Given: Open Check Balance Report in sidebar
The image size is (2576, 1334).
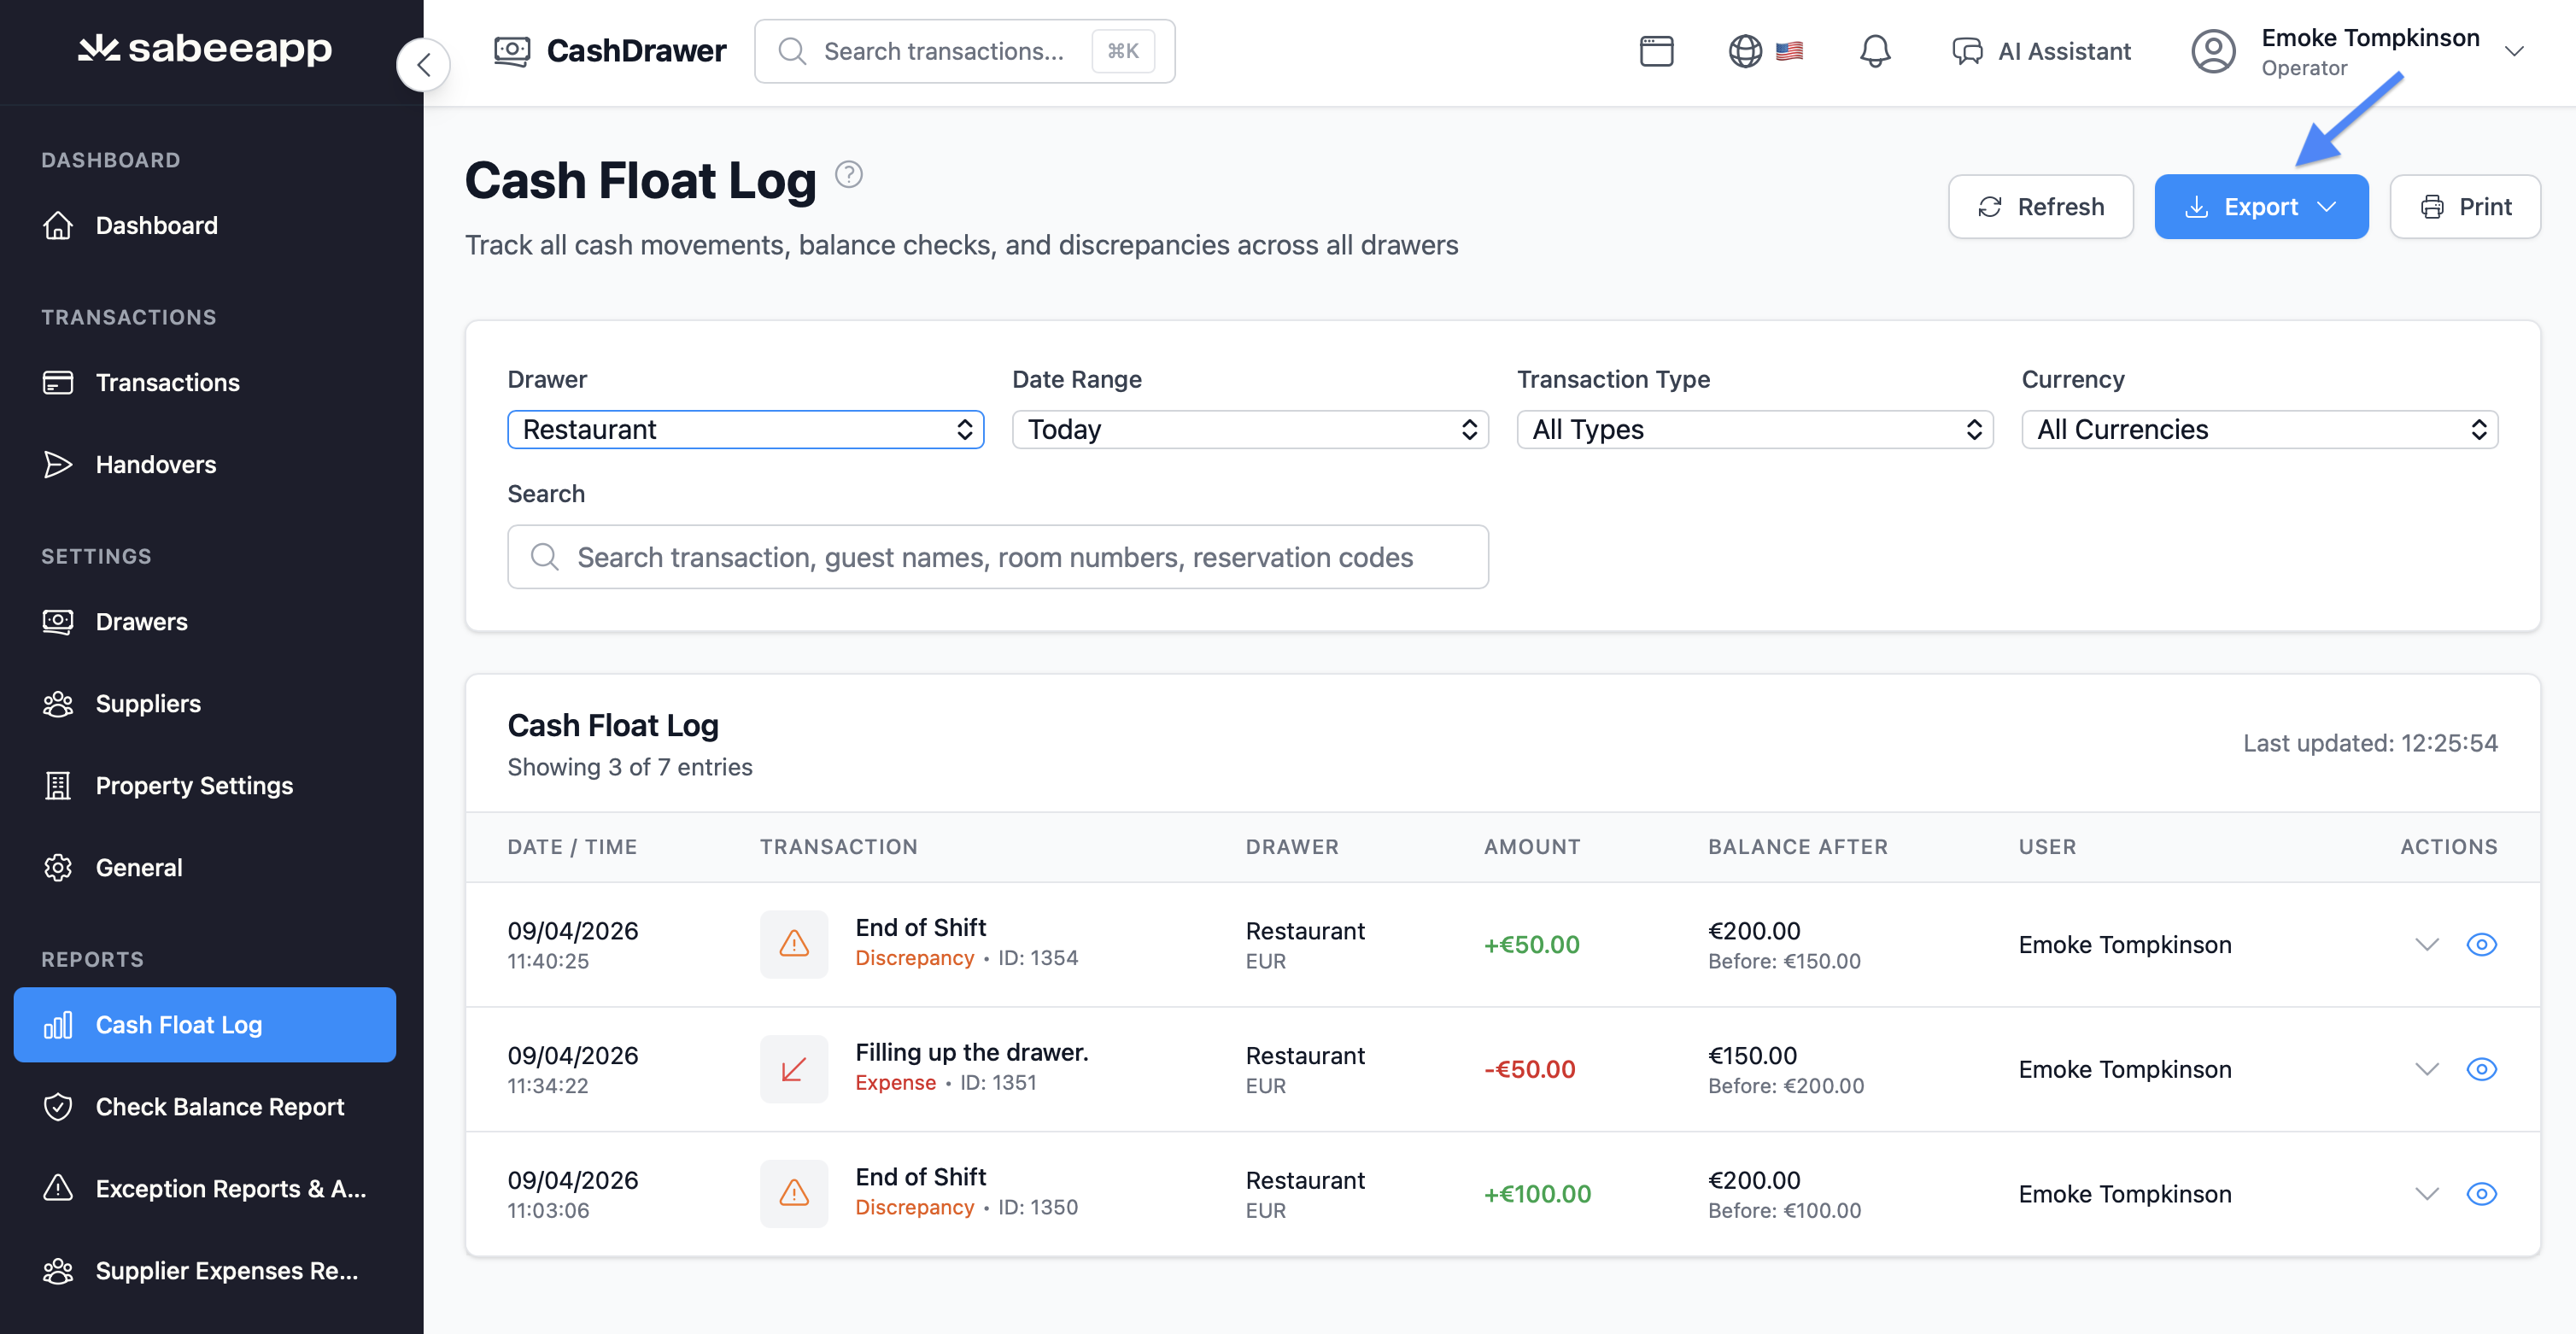Looking at the screenshot, I should coord(219,1106).
